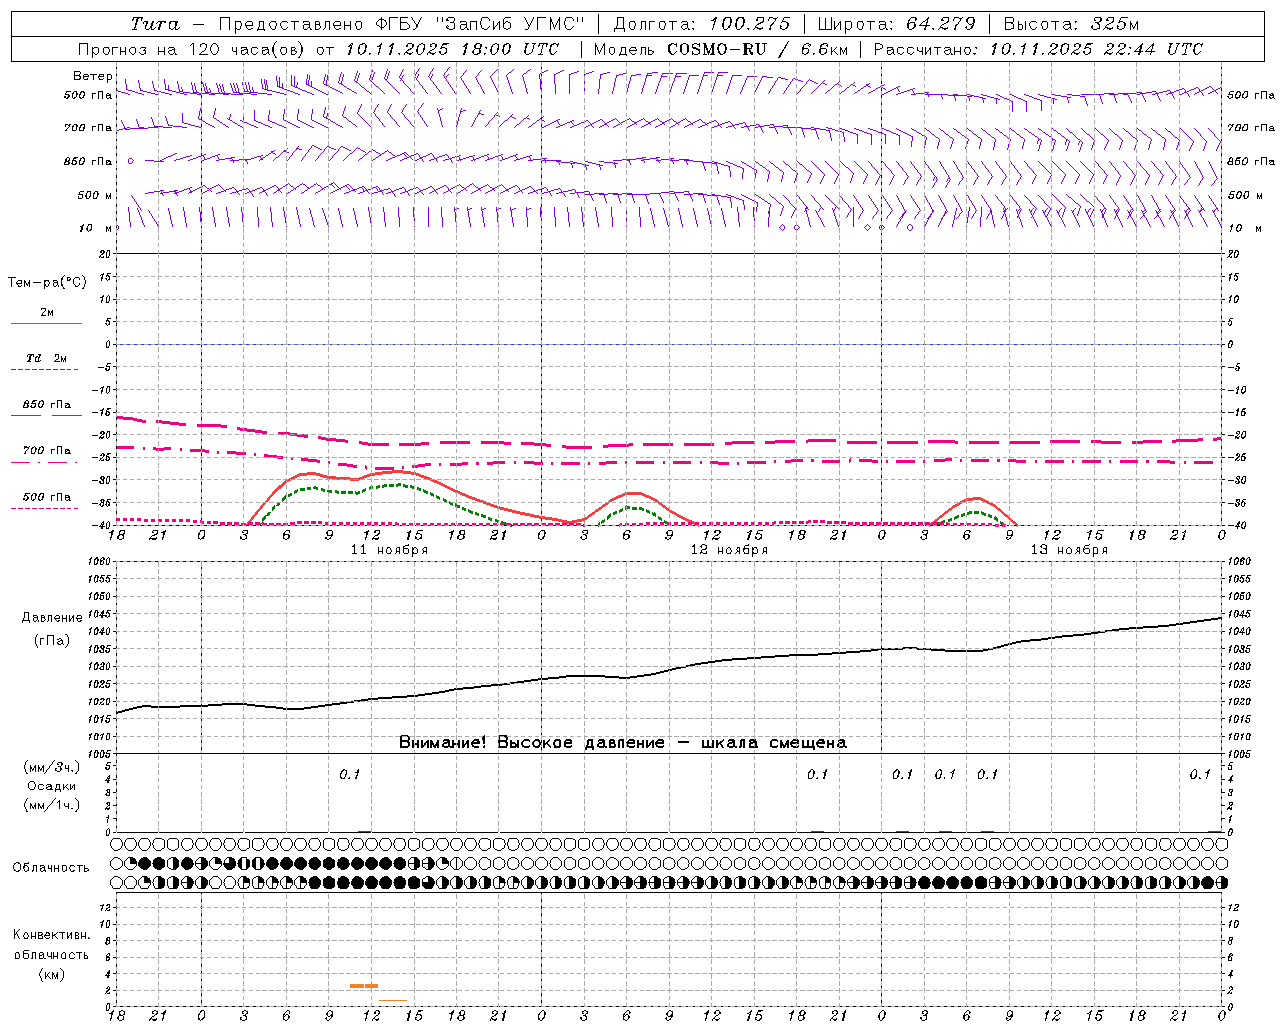The height and width of the screenshot is (1024, 1280).
Task: Click the 0.1 precipitation value on 12 ноября
Action: (818, 774)
